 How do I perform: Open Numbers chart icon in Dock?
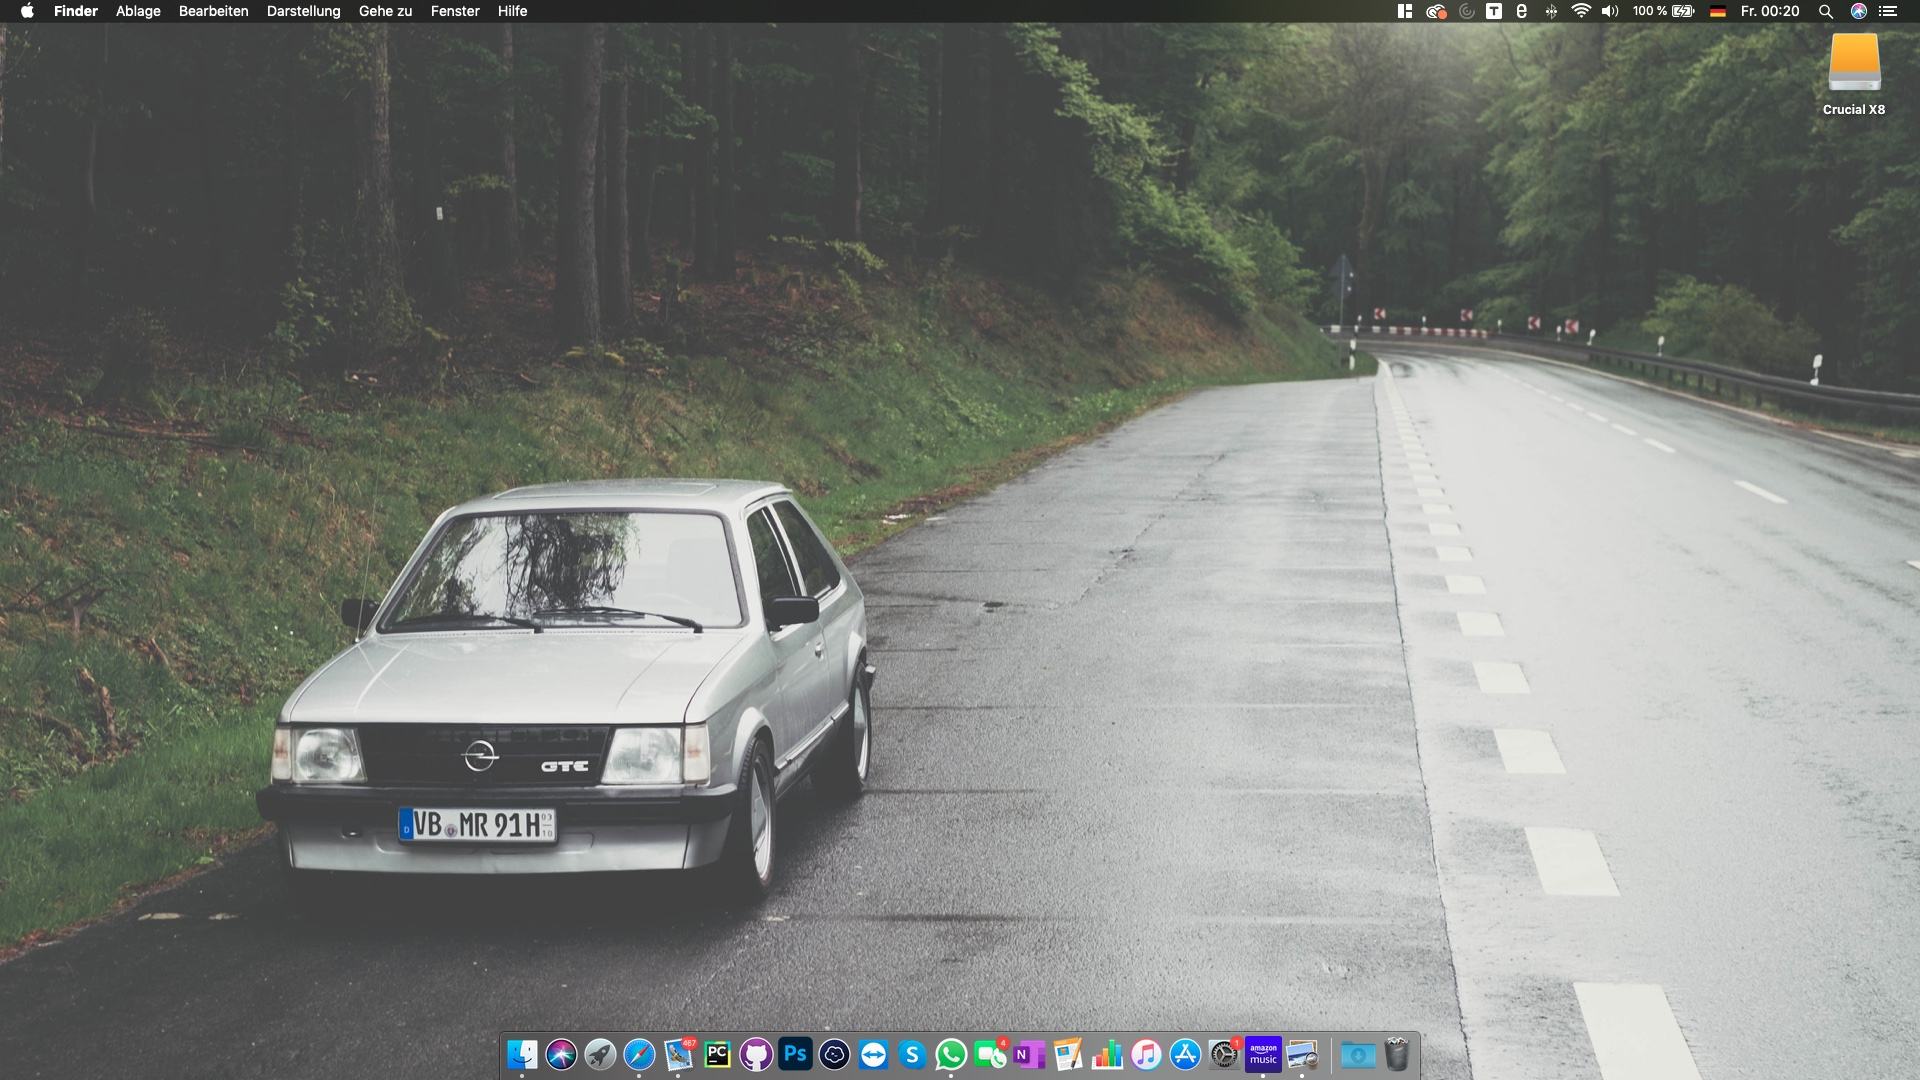[x=1107, y=1054]
